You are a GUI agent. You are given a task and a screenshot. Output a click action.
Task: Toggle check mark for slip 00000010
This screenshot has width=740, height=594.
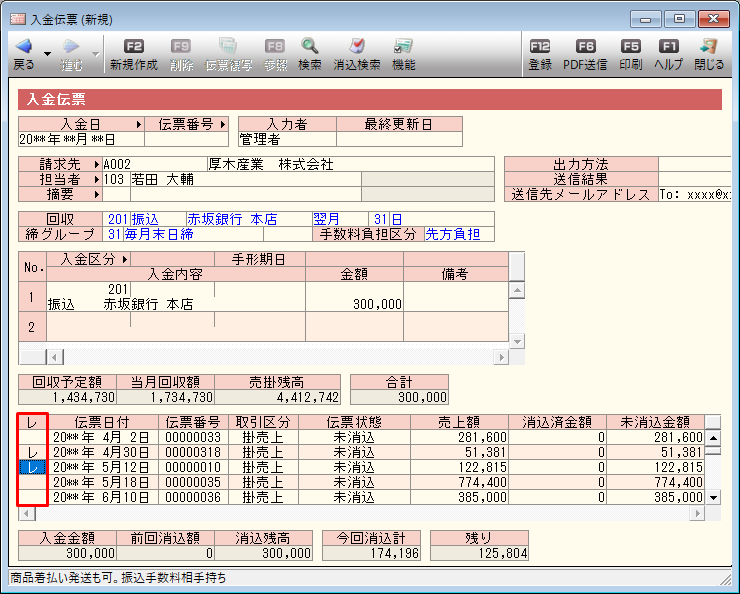point(33,467)
